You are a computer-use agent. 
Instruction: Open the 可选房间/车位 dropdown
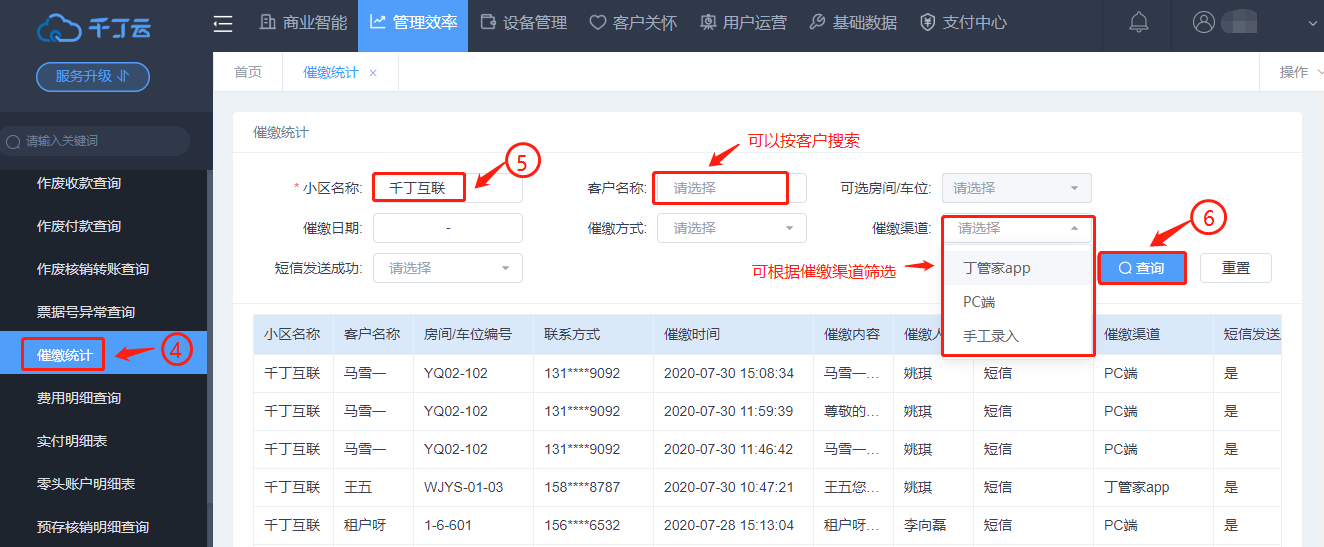coord(1016,188)
